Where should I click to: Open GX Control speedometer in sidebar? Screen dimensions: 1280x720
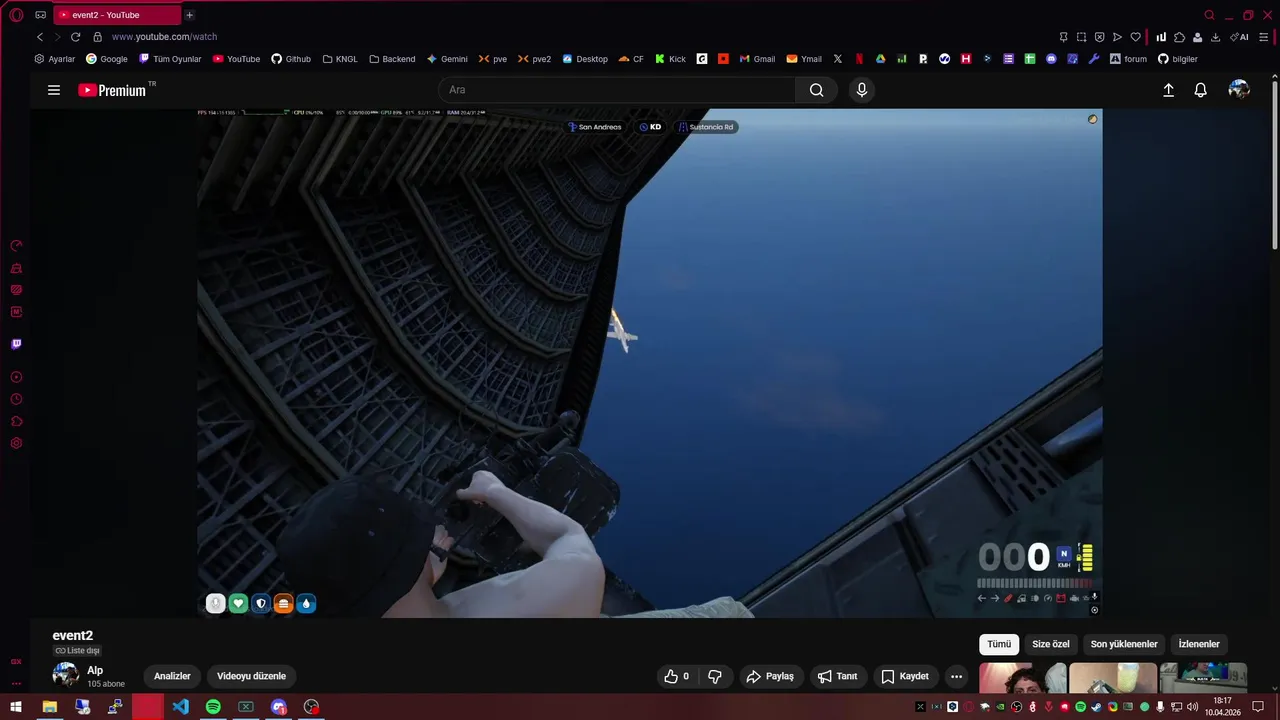[16, 246]
